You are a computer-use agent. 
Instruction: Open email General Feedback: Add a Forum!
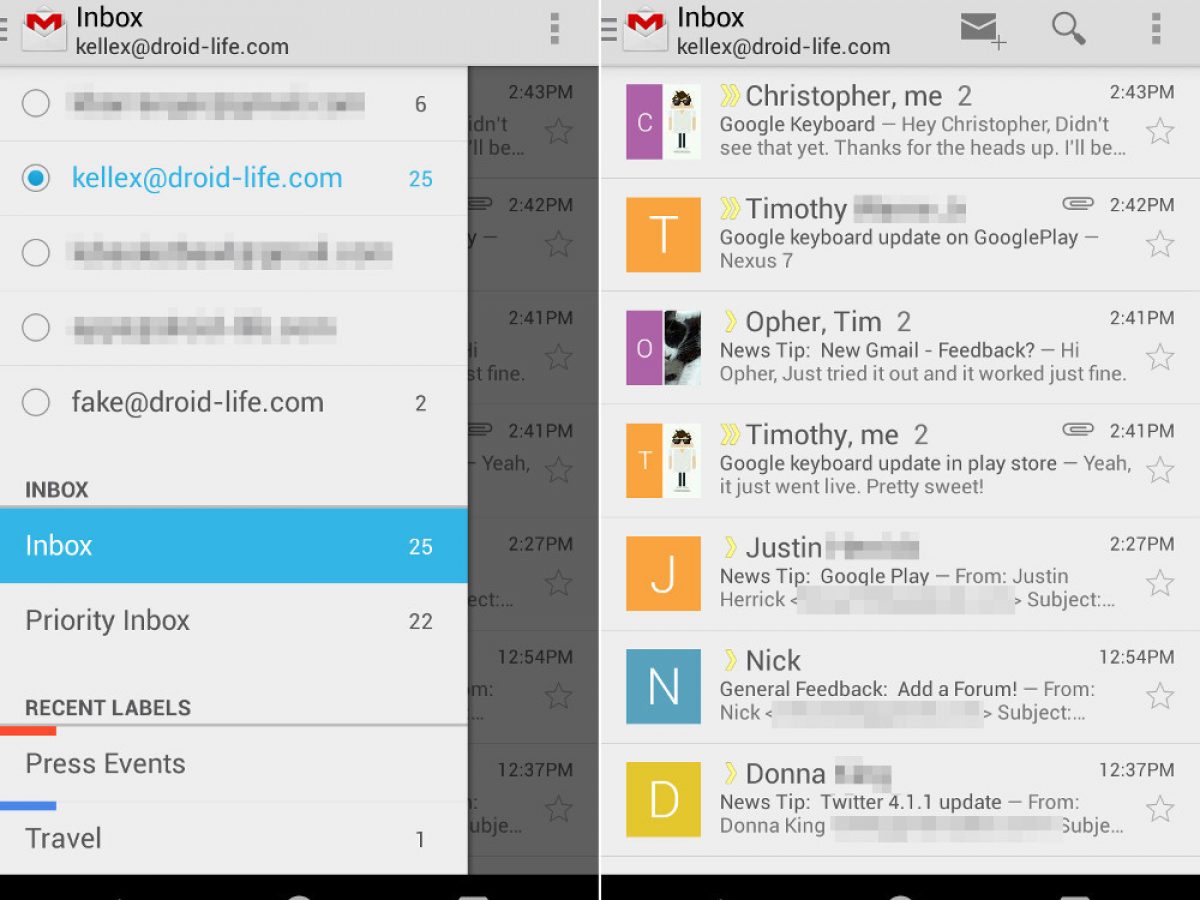[900, 688]
